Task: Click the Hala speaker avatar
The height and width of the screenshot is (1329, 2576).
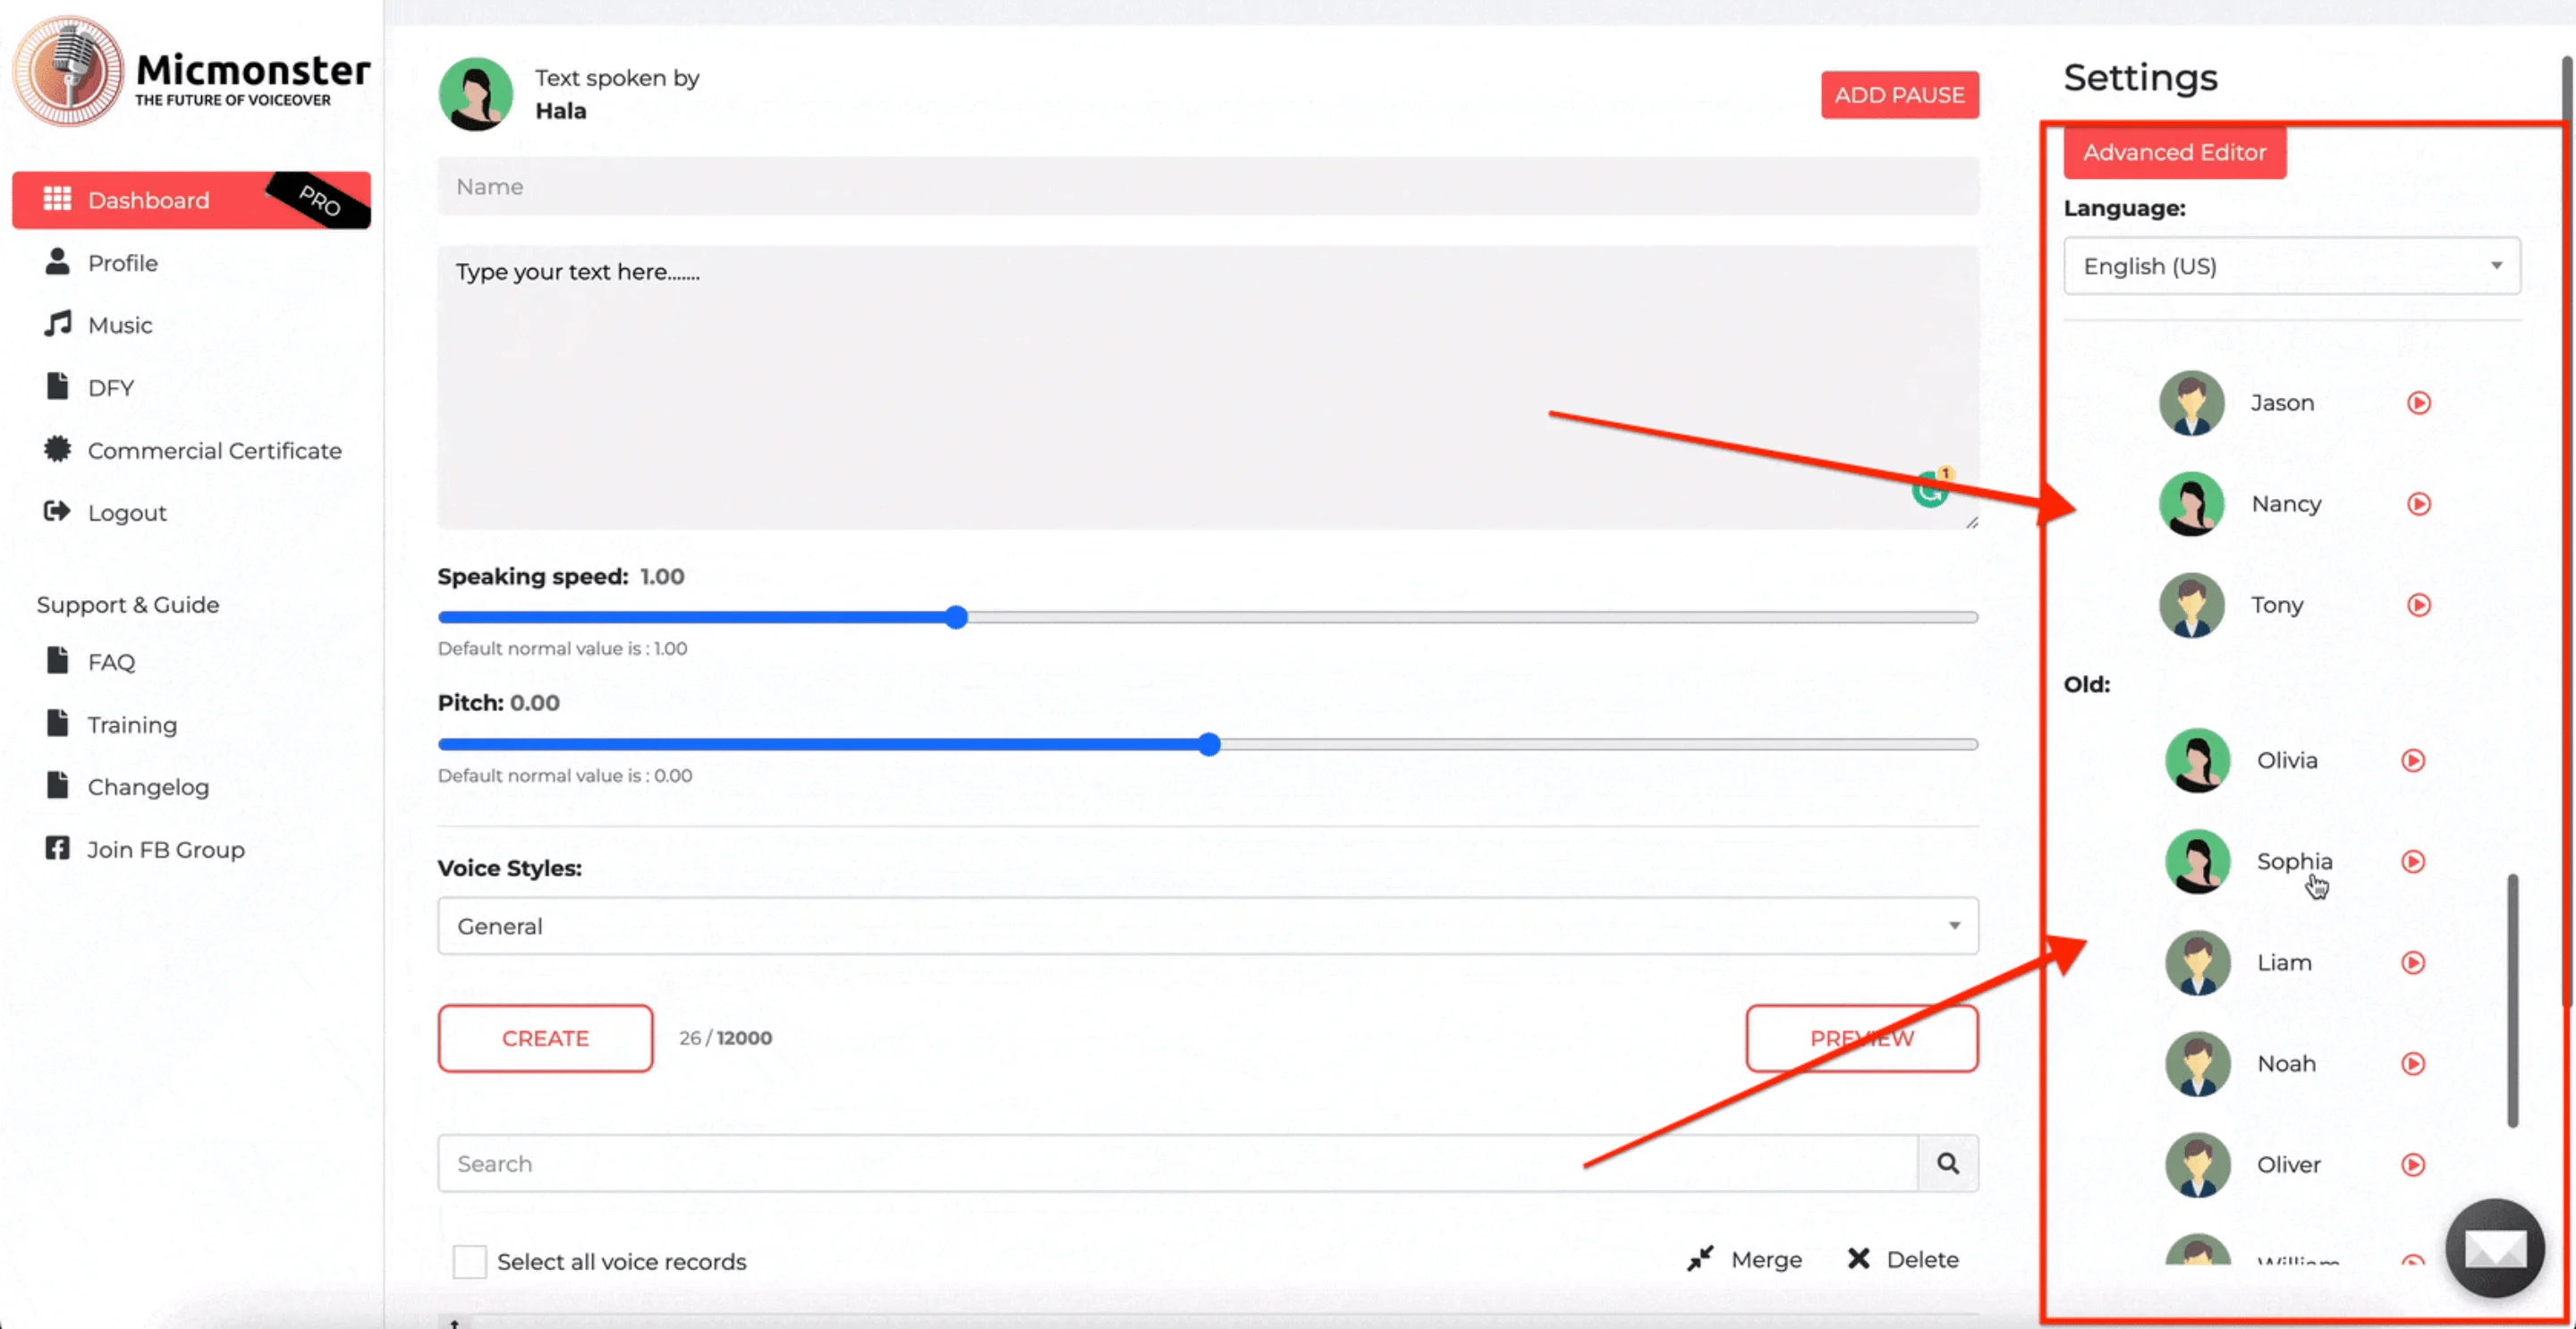Action: (476, 94)
